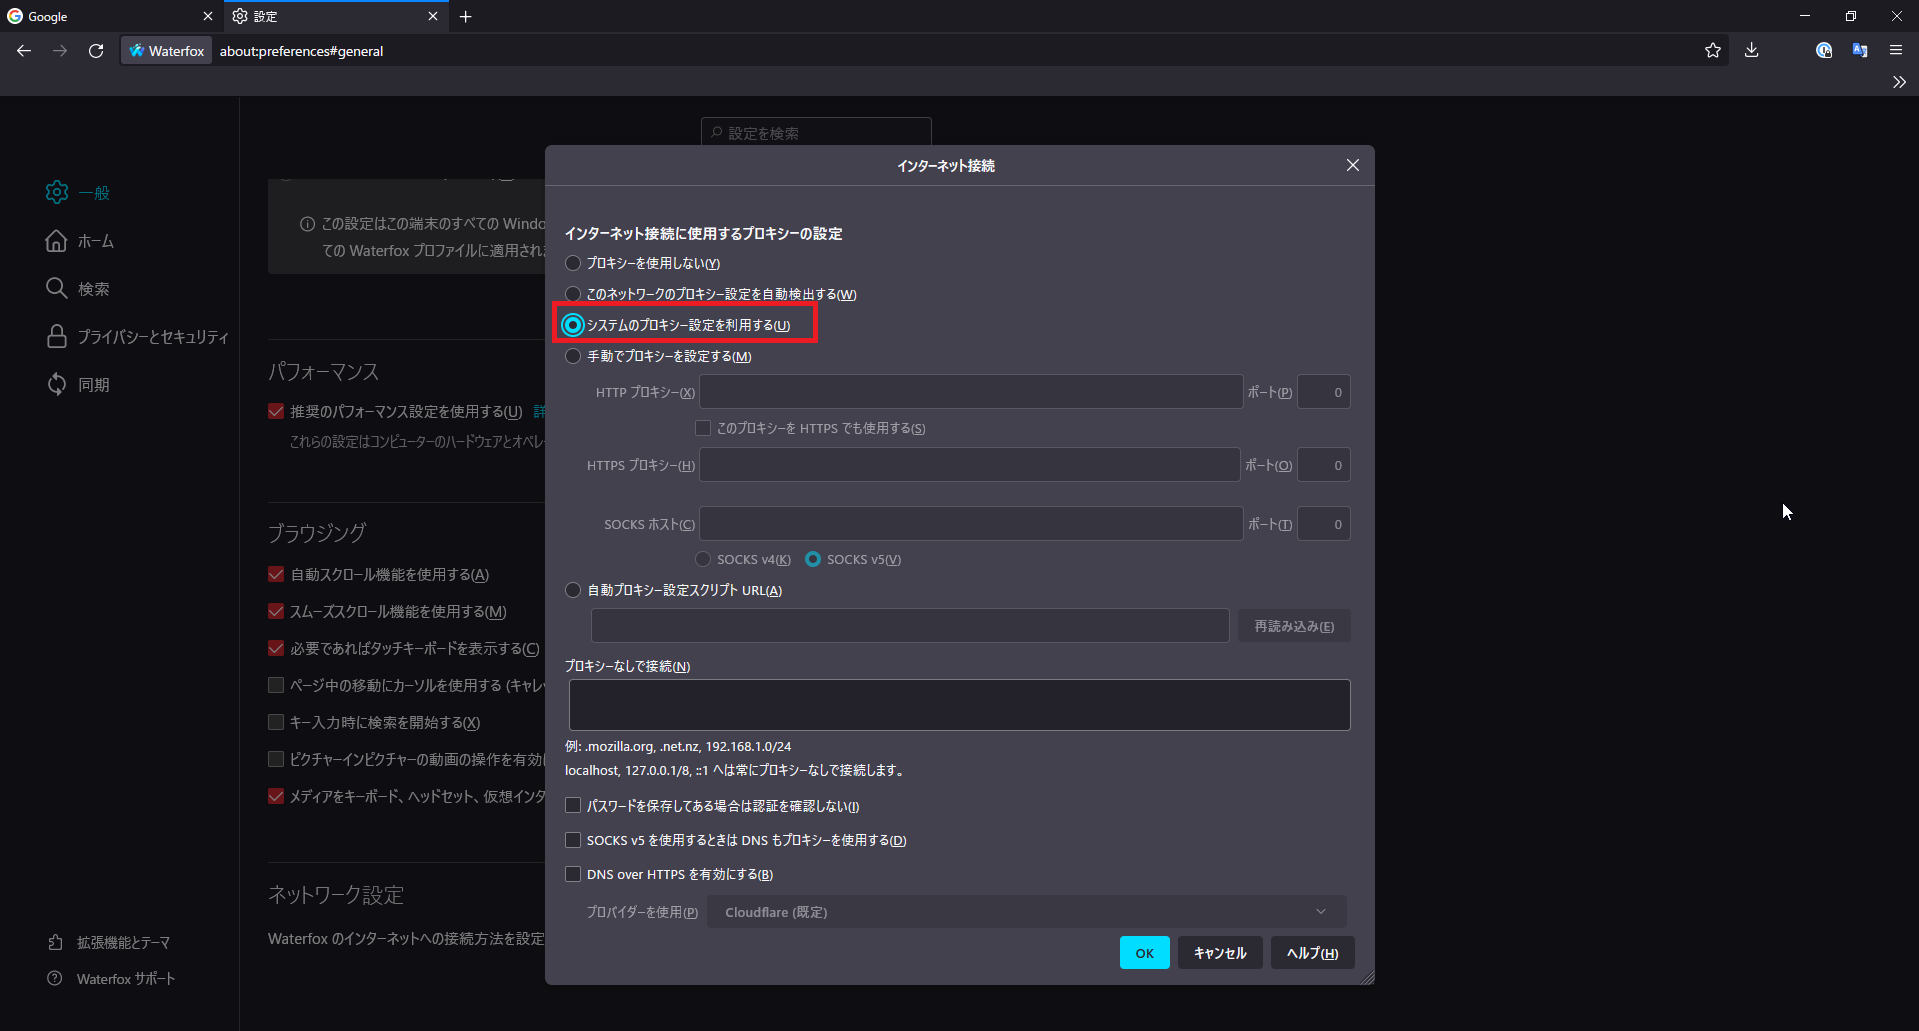Close the Google tab
The height and width of the screenshot is (1031, 1919).
point(208,16)
